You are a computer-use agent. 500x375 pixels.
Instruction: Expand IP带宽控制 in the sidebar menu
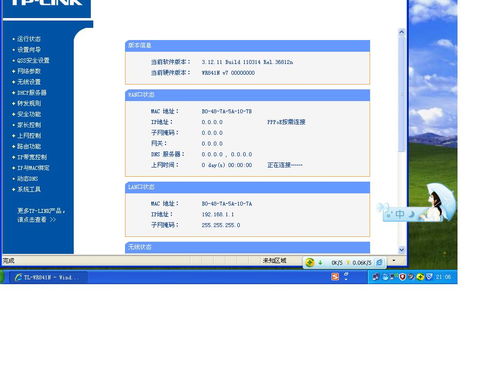pyautogui.click(x=32, y=157)
